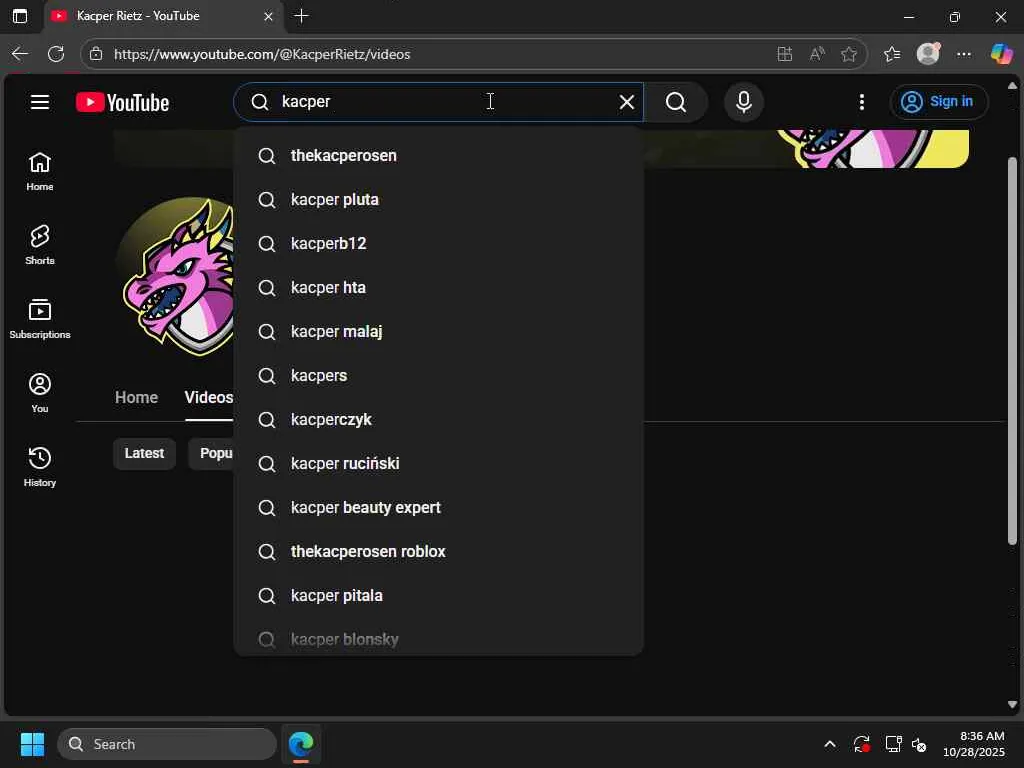1024x768 pixels.
Task: Click the taskbar Search box
Action: point(167,744)
